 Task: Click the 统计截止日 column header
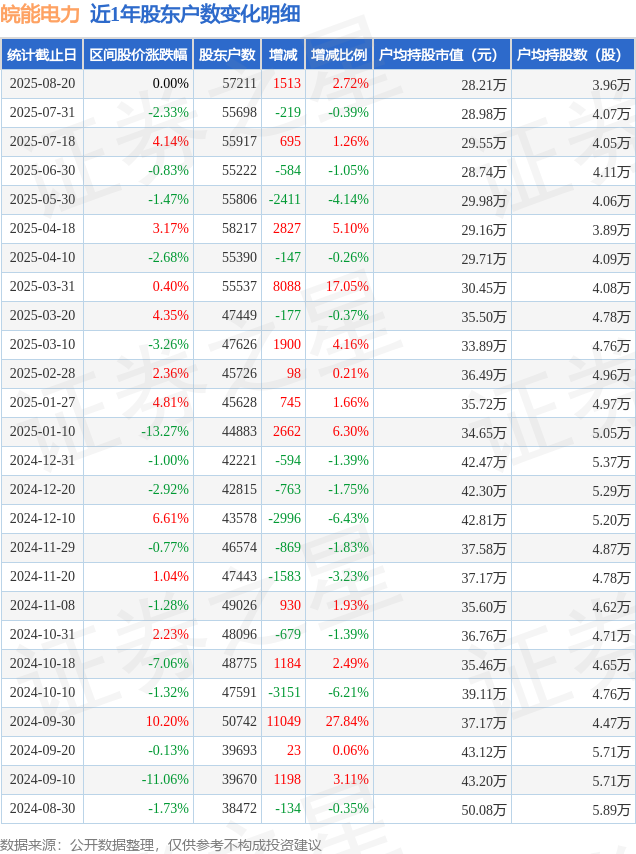tap(42, 54)
